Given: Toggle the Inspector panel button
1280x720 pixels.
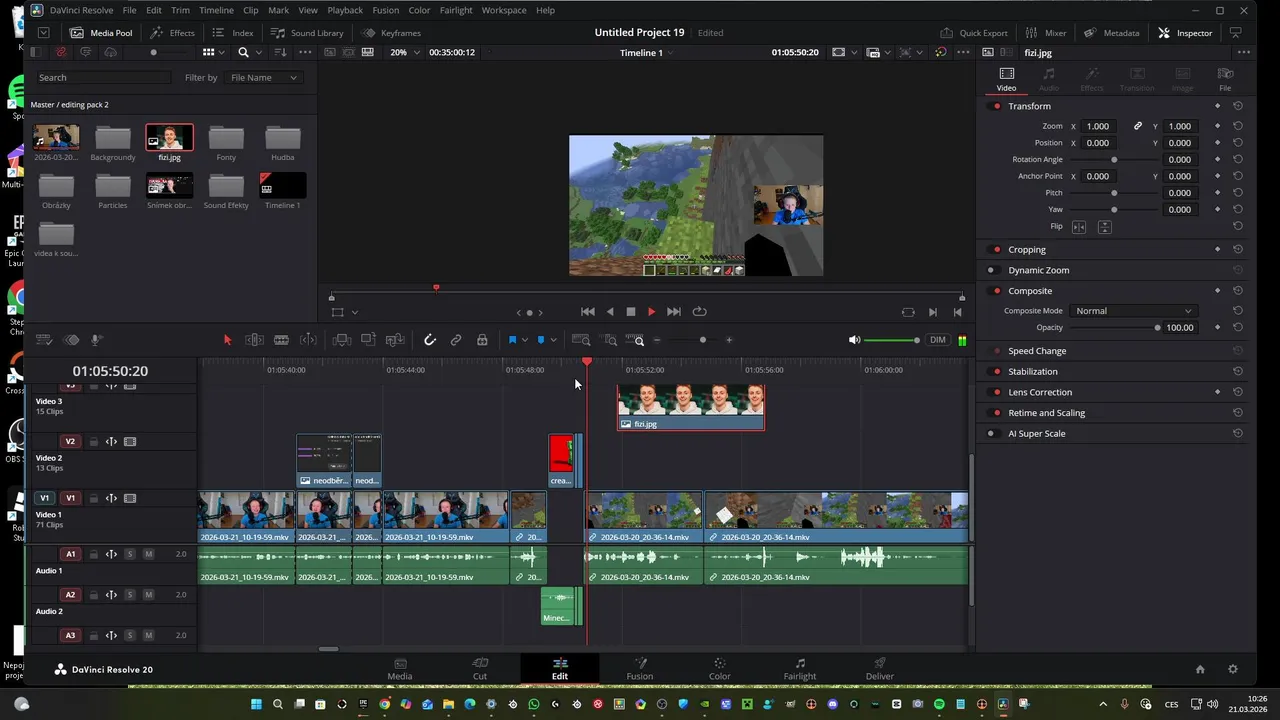Looking at the screenshot, I should tap(1185, 33).
